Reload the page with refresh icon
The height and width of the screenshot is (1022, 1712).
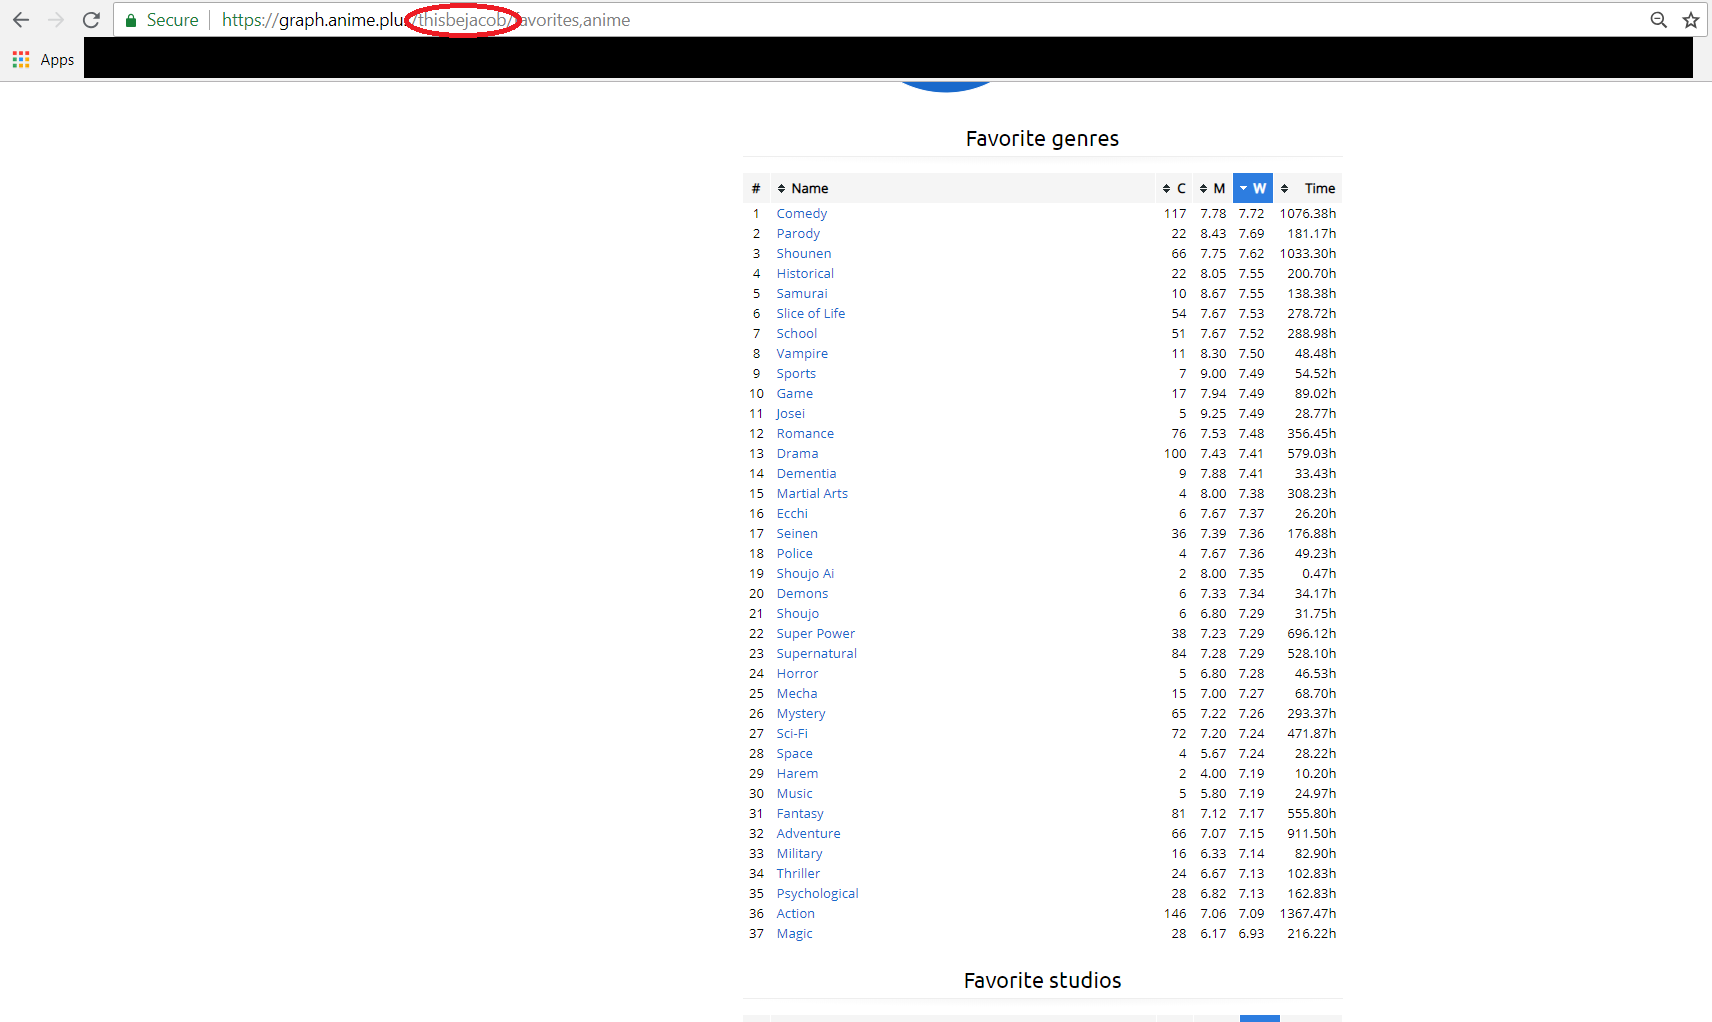91,20
